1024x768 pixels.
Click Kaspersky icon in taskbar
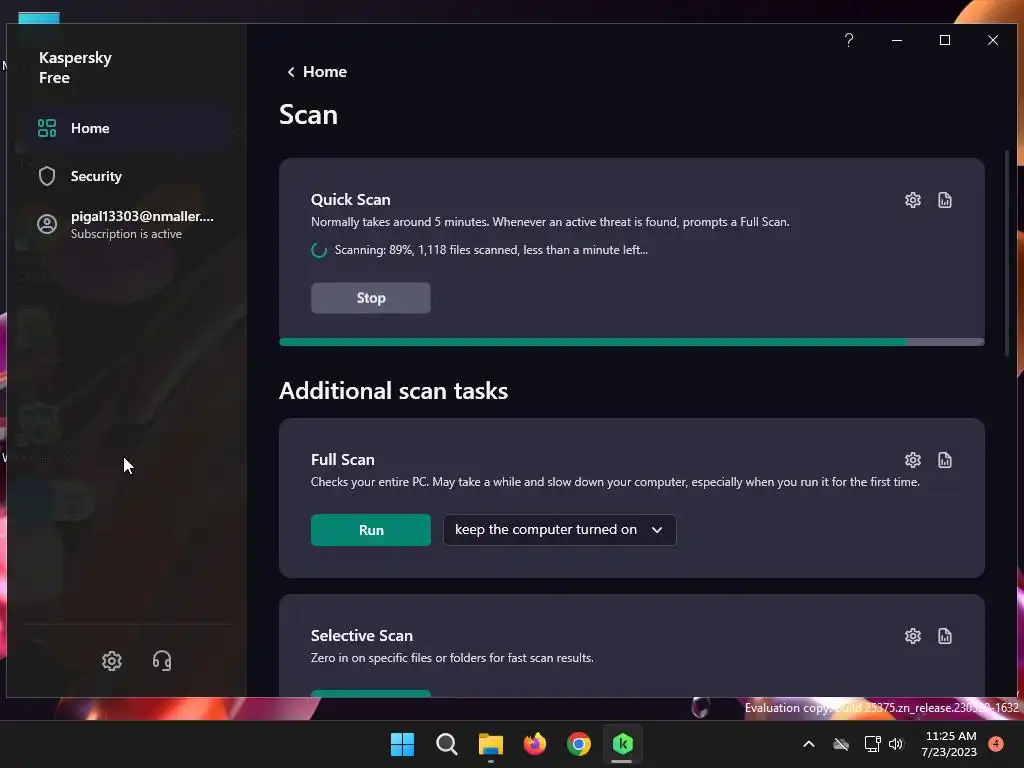pos(622,744)
